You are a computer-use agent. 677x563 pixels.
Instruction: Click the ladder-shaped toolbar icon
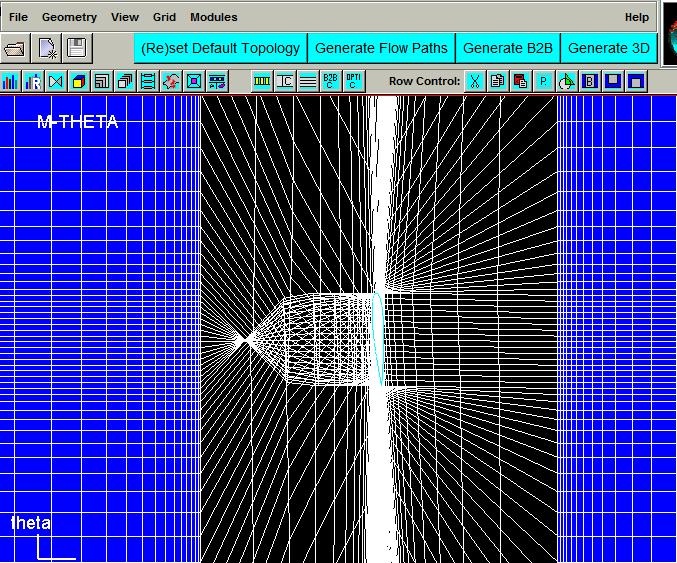tap(148, 81)
